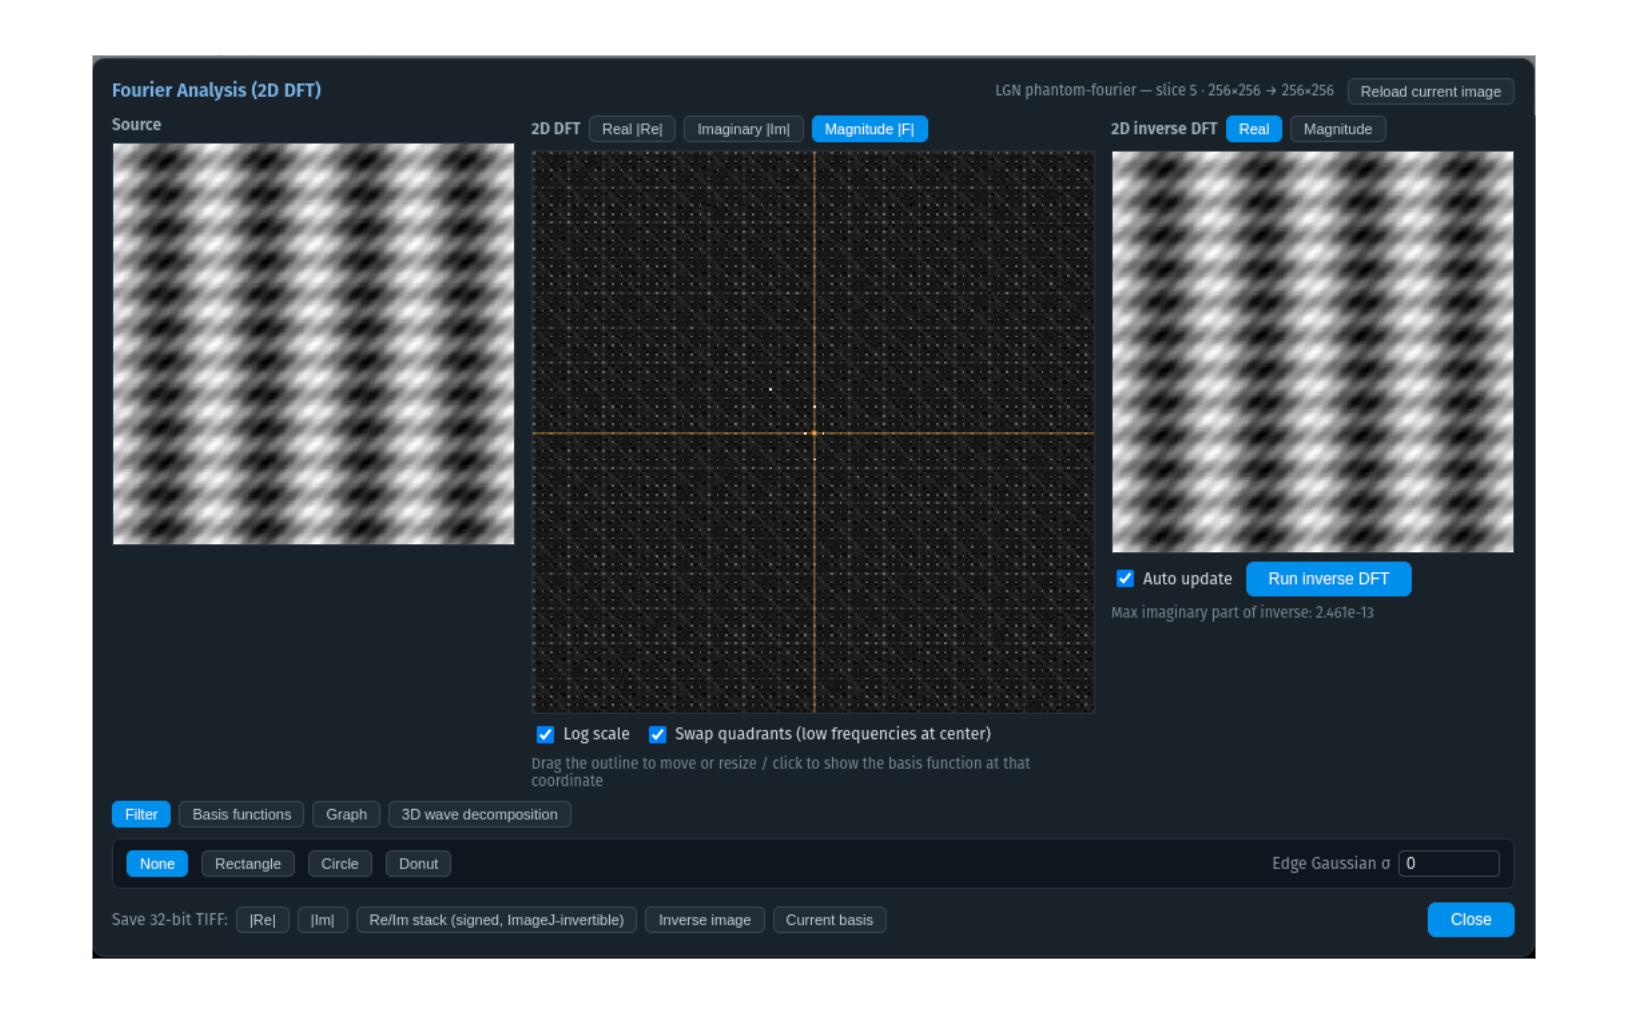Close the Fourier Analysis dialog
The width and height of the screenshot is (1625, 1012).
[x=1470, y=920]
